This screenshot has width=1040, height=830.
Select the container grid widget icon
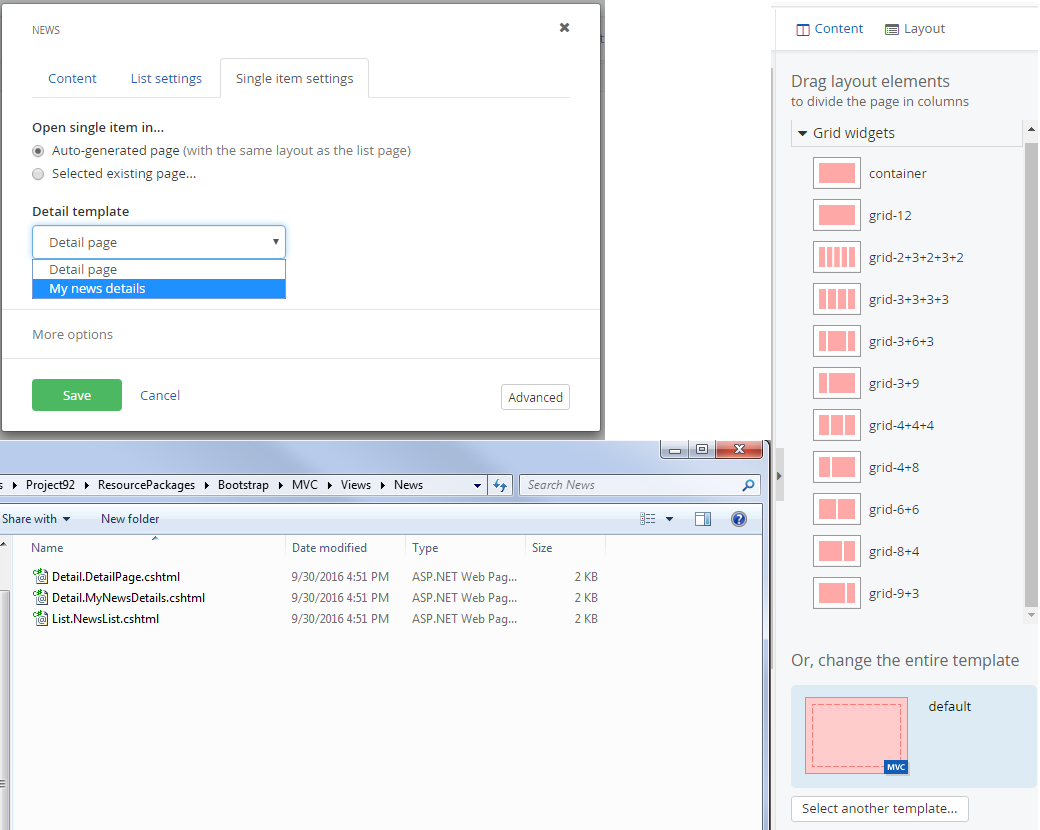[836, 172]
